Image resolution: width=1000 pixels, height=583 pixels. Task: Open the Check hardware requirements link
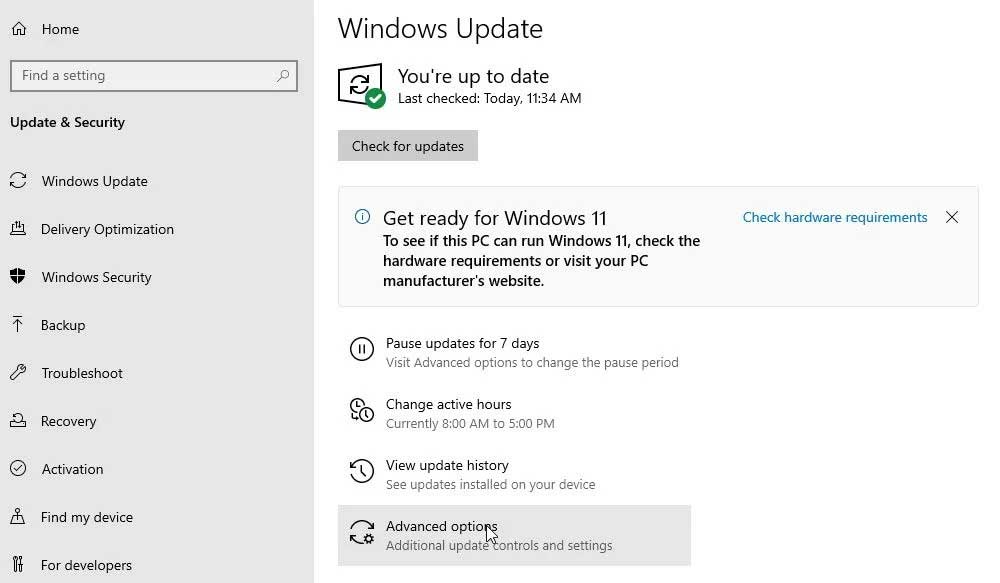(x=834, y=217)
